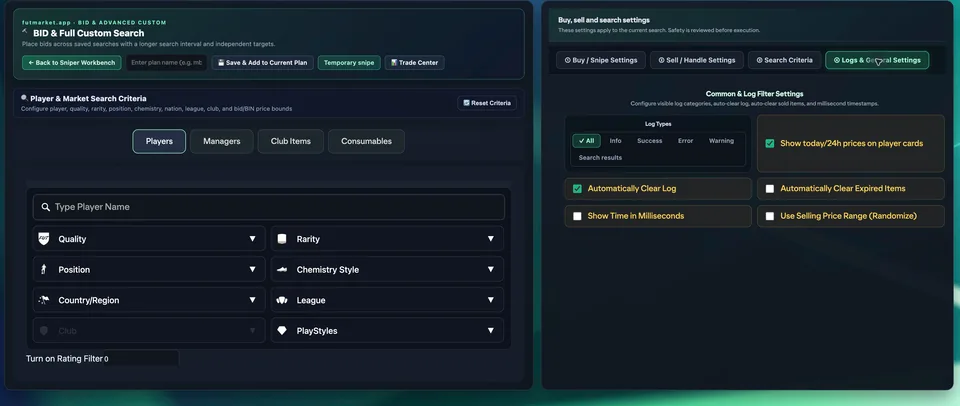Click the Log Types label
Viewport: 960px width, 406px height.
(658, 124)
